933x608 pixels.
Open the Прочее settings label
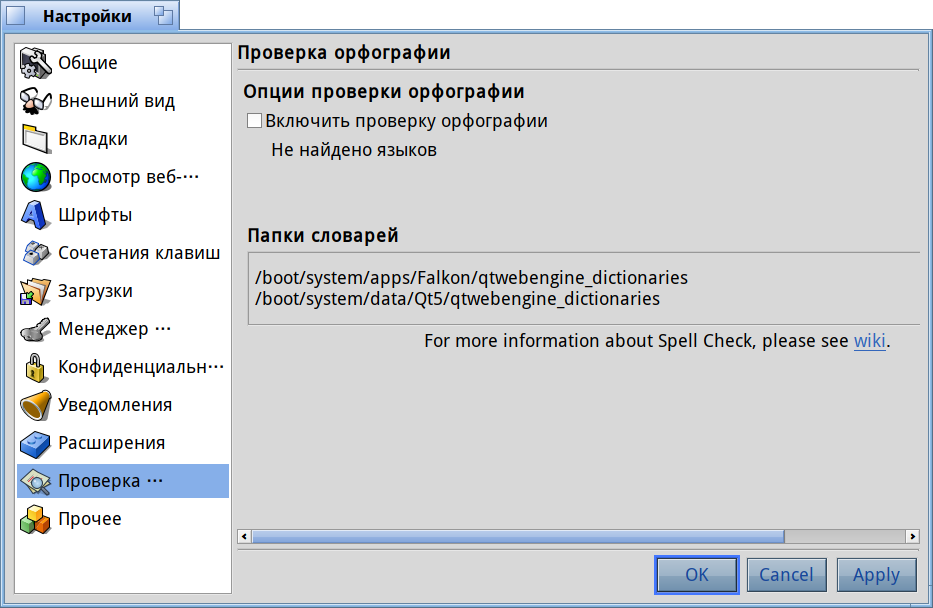(90, 519)
